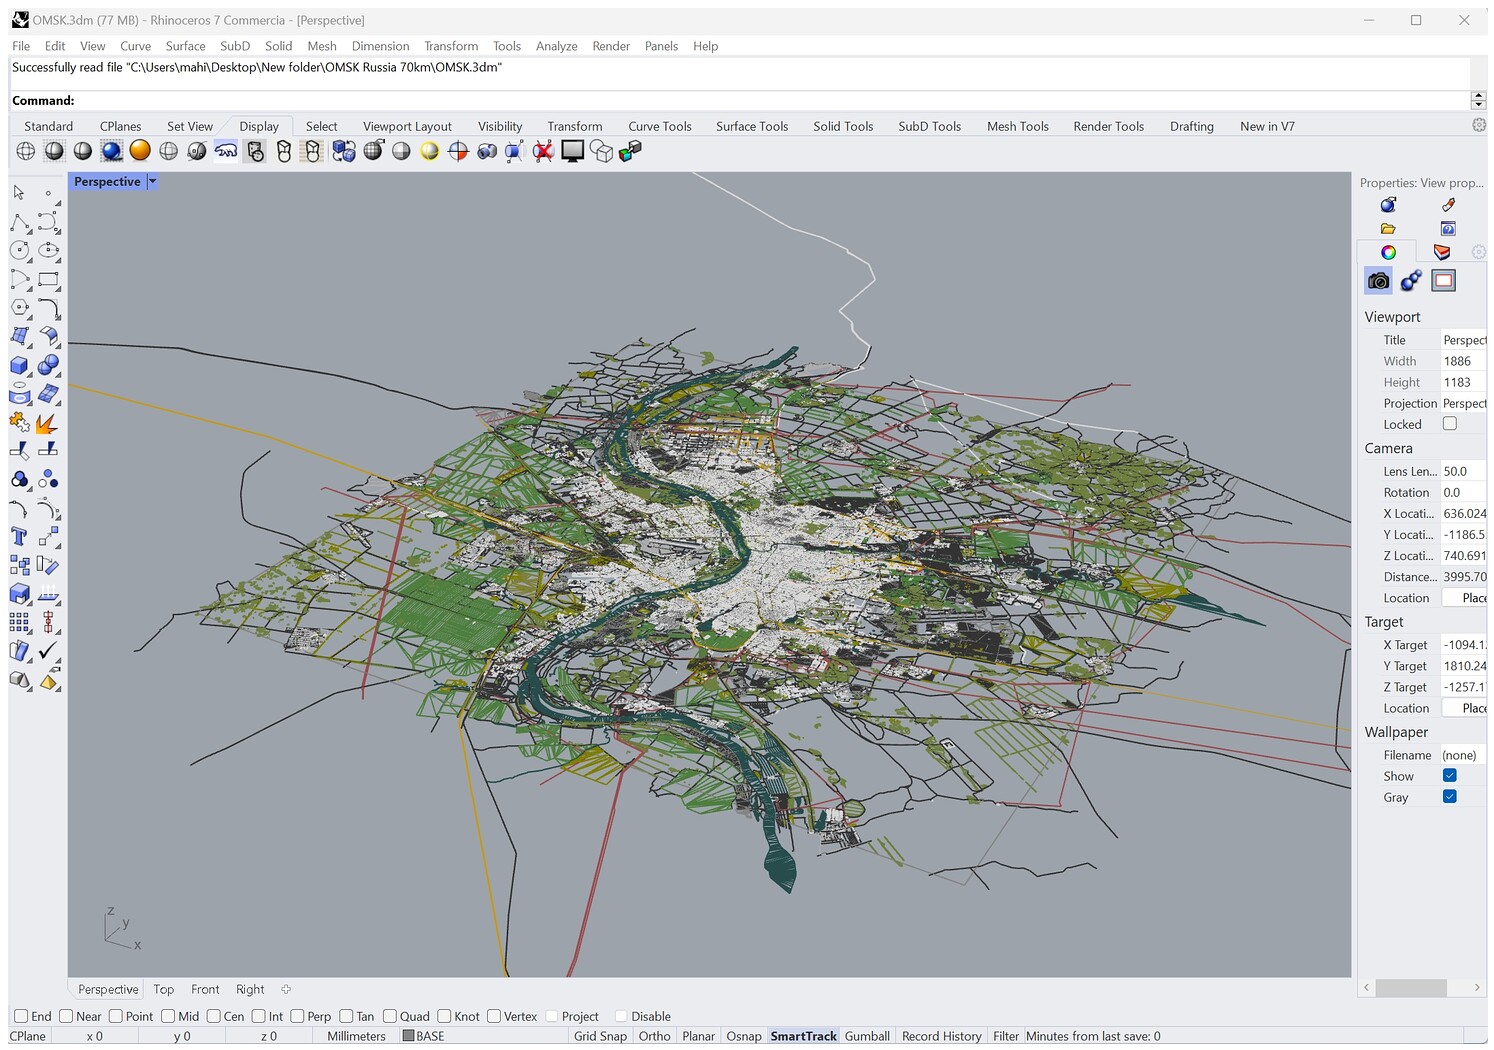The height and width of the screenshot is (1050, 1494).
Task: Select the Arctic display mode polar bear icon
Action: (226, 151)
